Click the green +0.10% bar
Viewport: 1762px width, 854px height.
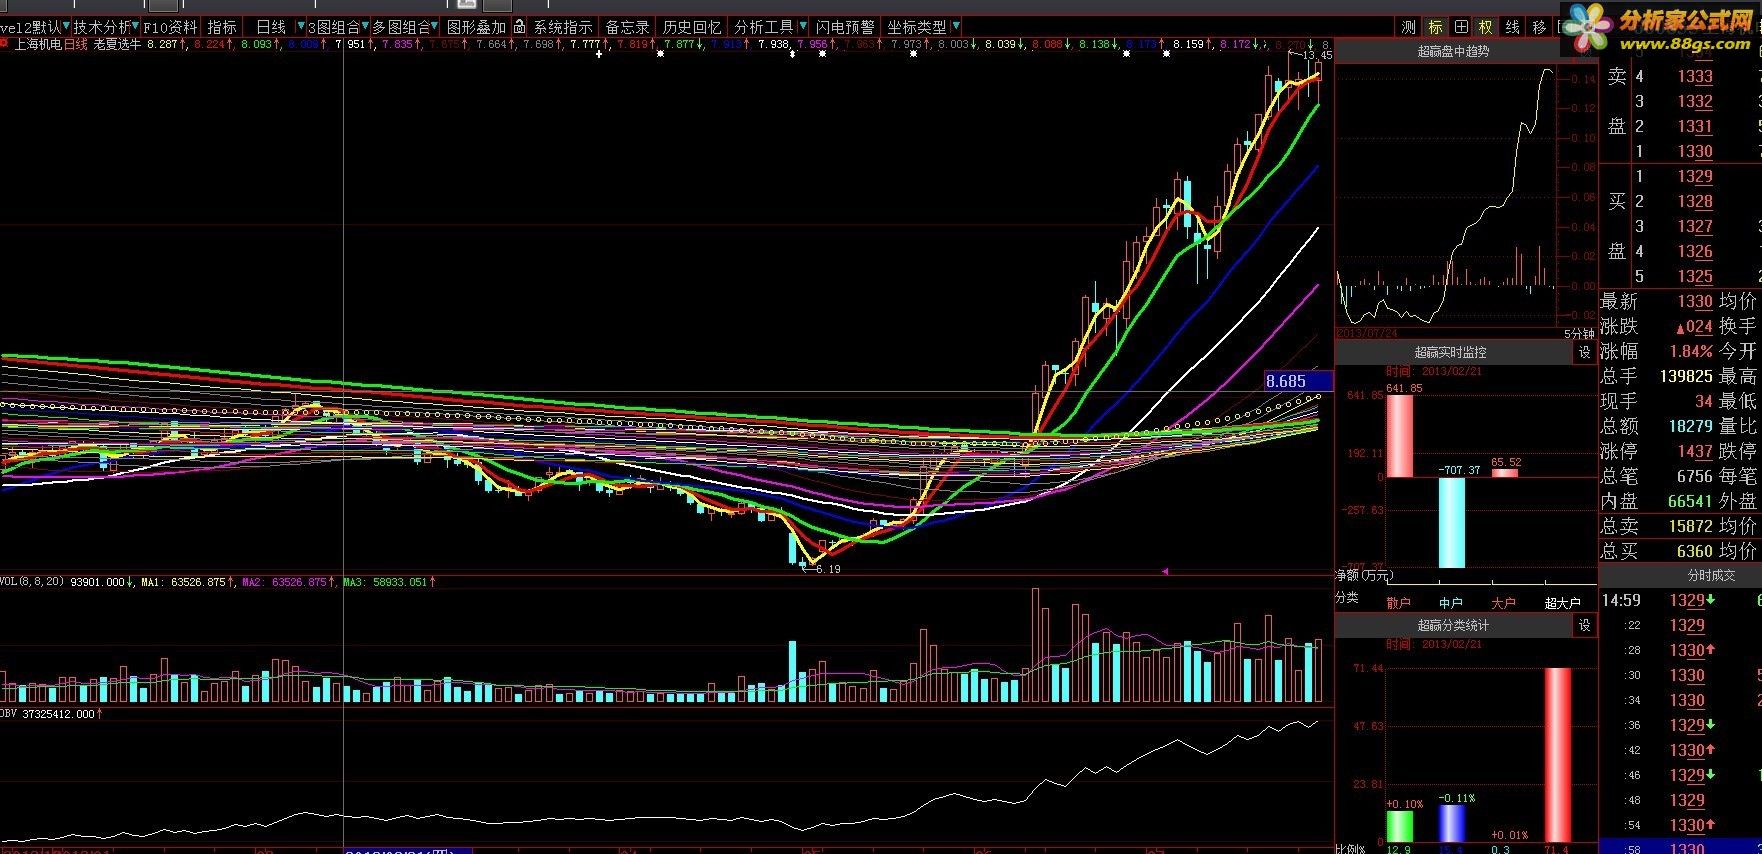[x=1399, y=826]
